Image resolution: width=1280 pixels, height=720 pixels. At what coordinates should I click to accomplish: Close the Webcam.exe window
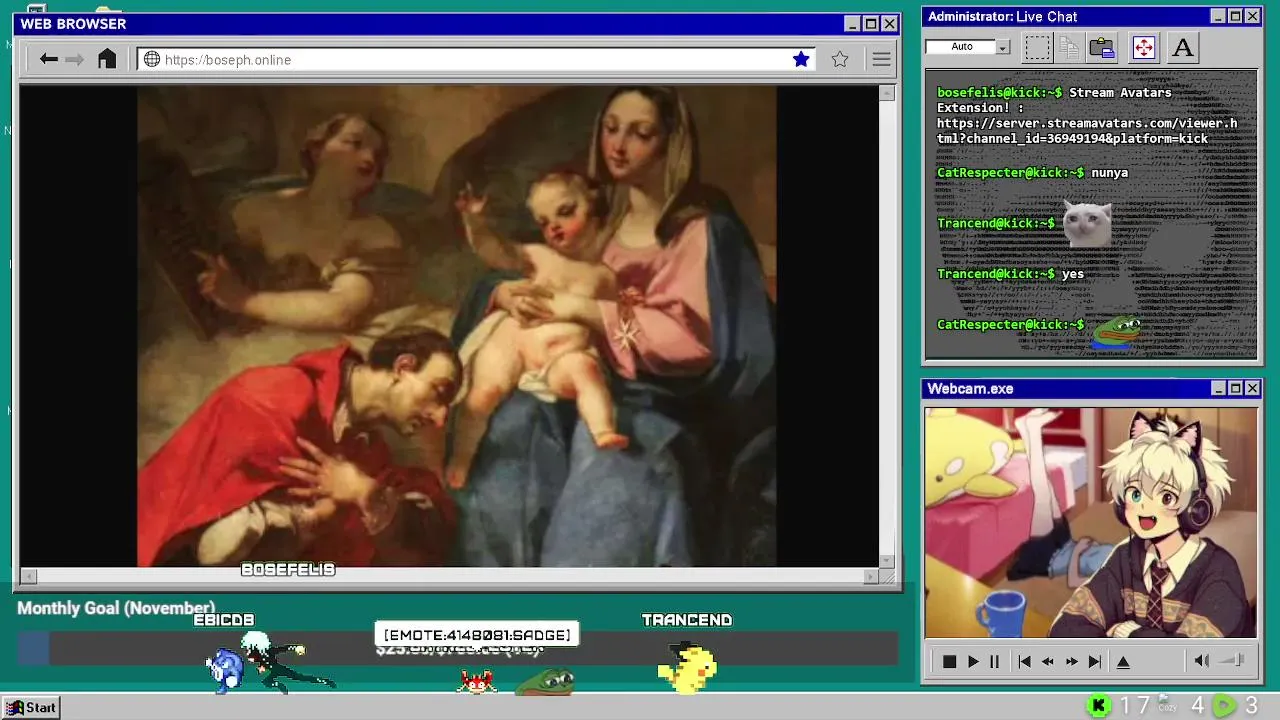click(1252, 388)
